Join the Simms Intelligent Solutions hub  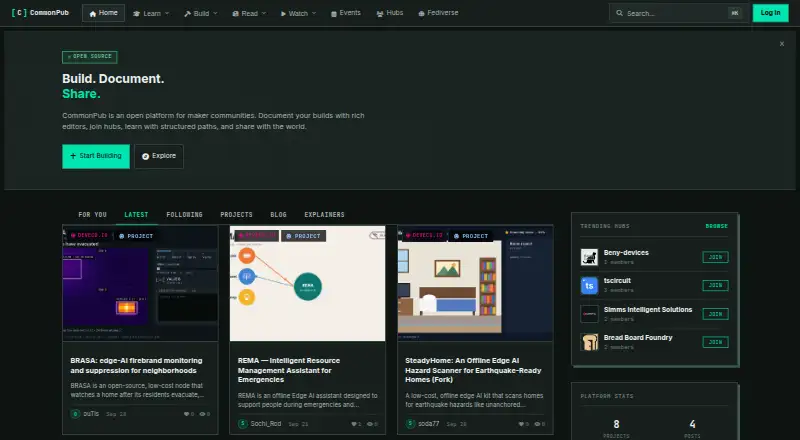pos(715,314)
